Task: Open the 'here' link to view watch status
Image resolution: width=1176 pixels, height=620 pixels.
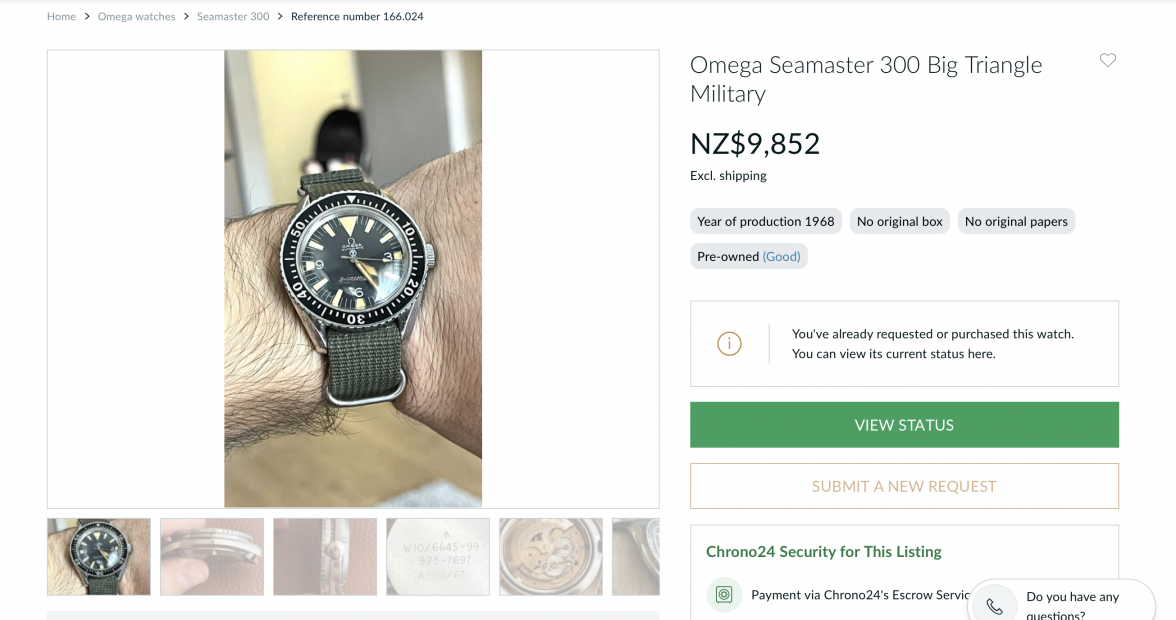Action: pos(982,353)
